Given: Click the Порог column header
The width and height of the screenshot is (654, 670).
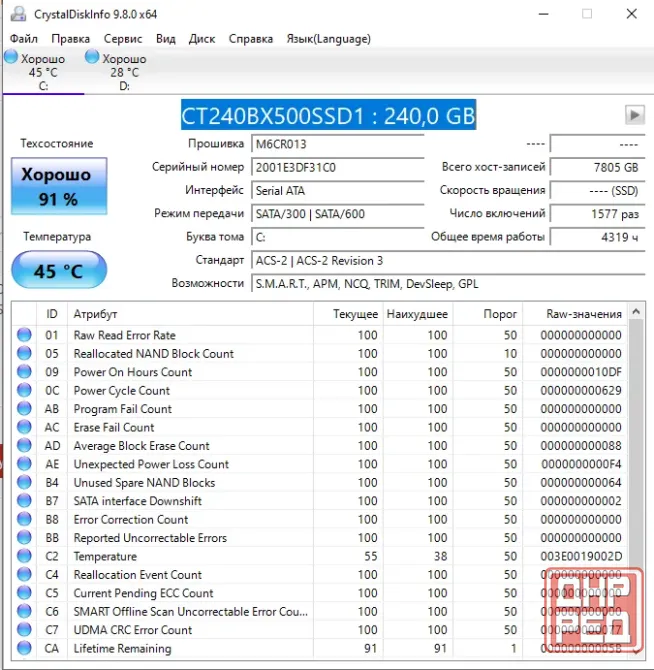Looking at the screenshot, I should click(488, 314).
